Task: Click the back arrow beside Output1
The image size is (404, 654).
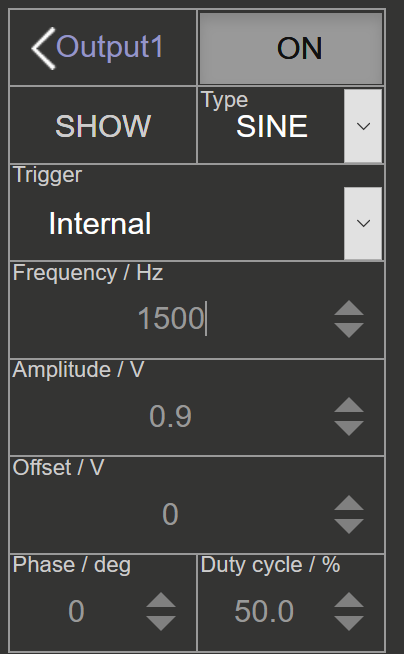Action: click(x=43, y=48)
